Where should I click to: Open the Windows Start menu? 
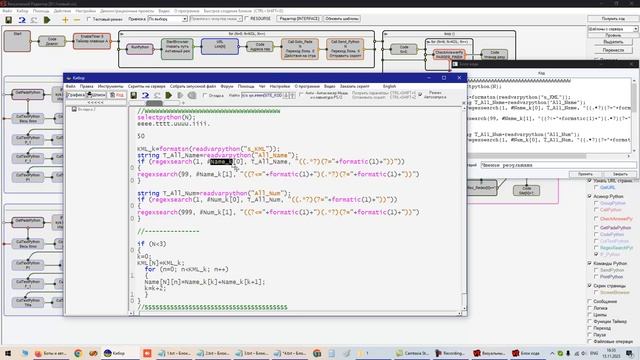tap(8, 353)
